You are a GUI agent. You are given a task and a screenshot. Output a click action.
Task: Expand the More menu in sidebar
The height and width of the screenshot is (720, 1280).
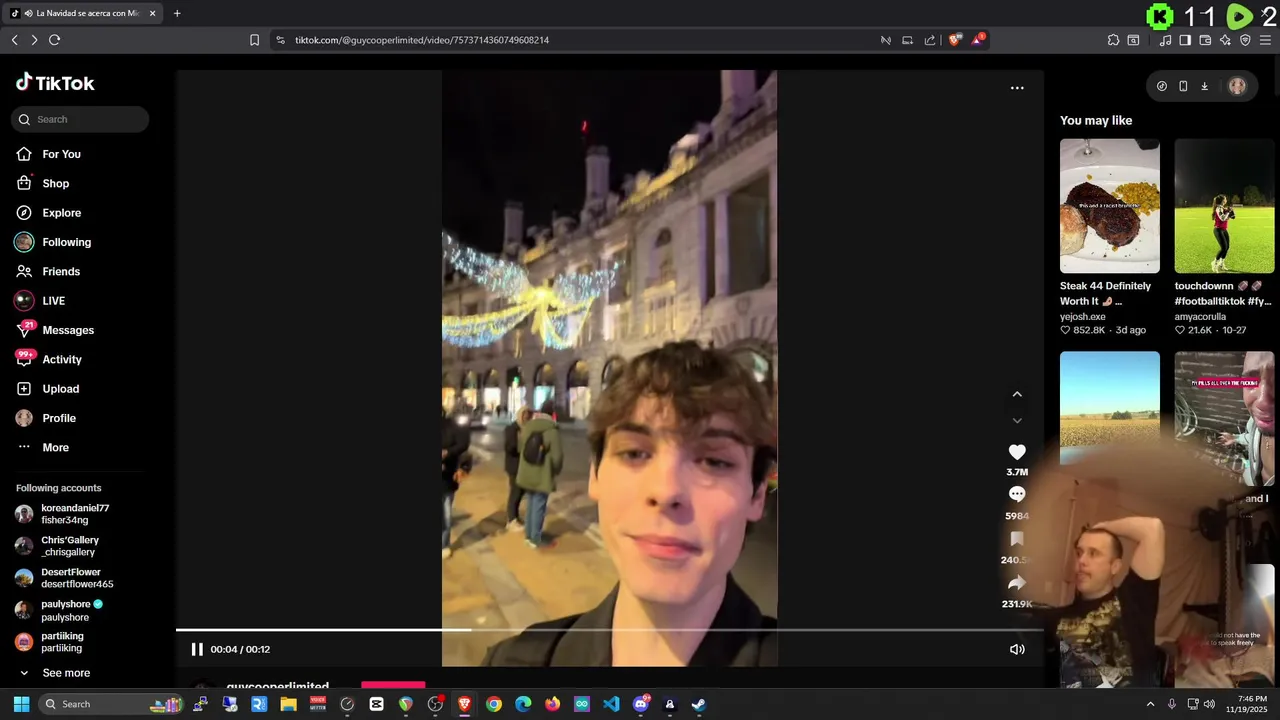point(55,447)
